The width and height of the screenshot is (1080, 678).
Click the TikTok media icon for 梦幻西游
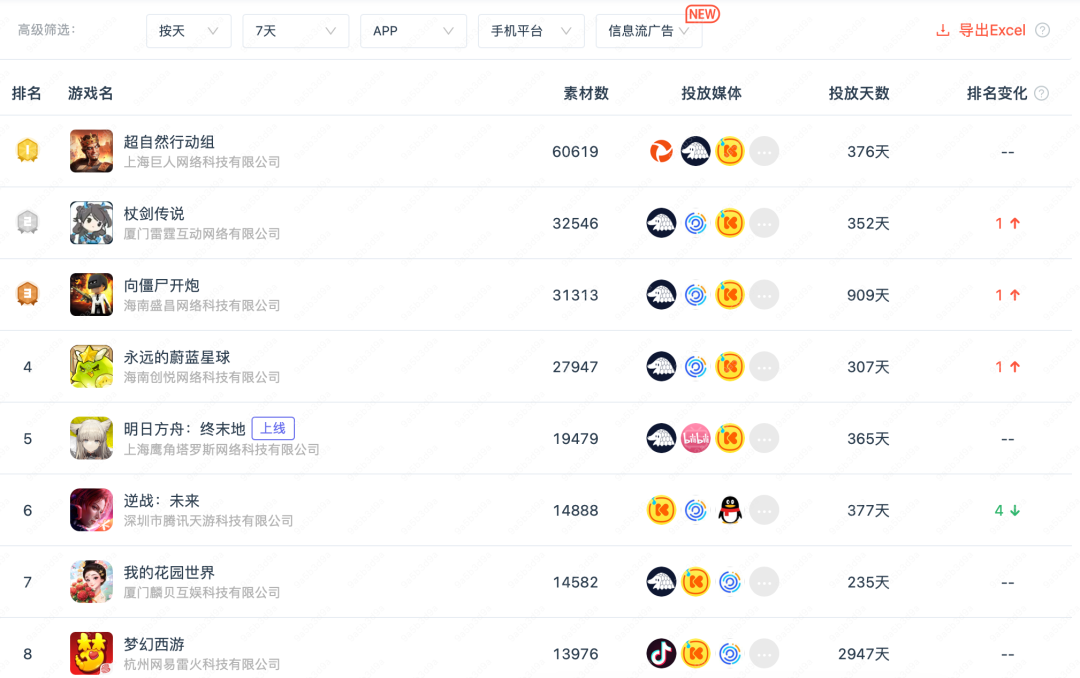661,653
